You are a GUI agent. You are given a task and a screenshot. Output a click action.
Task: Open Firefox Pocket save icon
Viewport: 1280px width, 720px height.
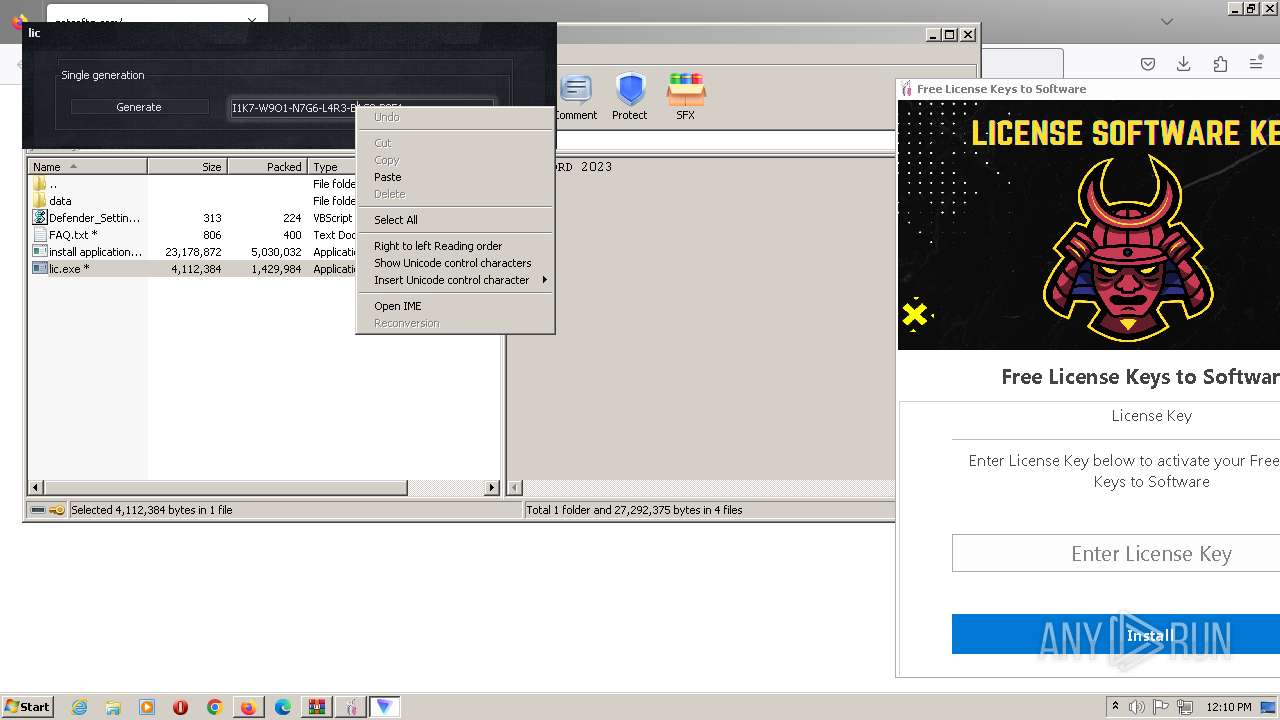pos(1148,64)
